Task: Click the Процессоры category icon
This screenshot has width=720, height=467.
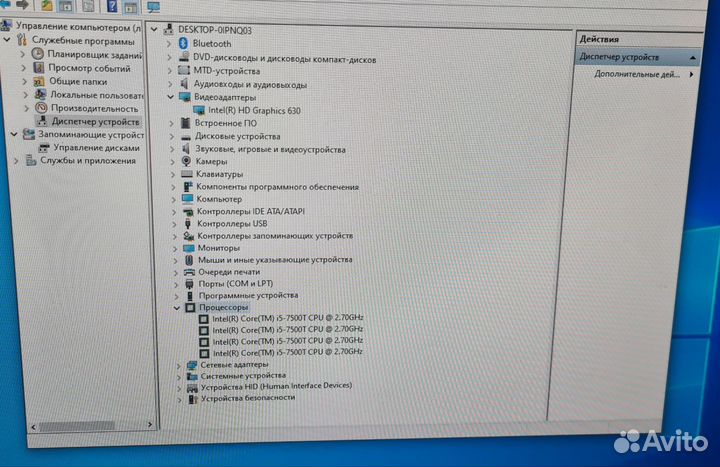Action: (190, 308)
